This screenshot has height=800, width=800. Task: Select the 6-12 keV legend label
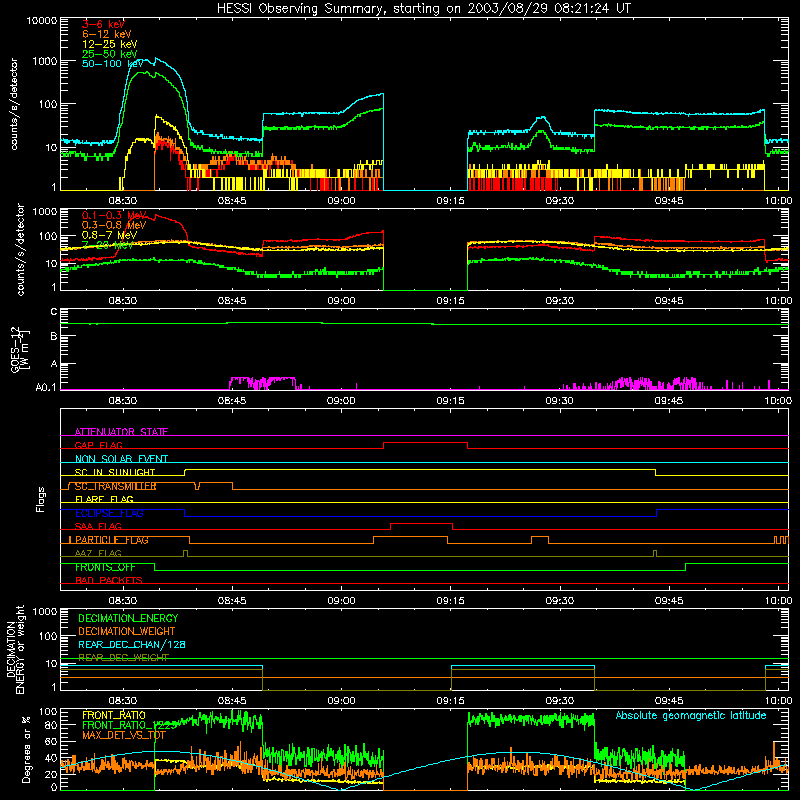[107, 34]
